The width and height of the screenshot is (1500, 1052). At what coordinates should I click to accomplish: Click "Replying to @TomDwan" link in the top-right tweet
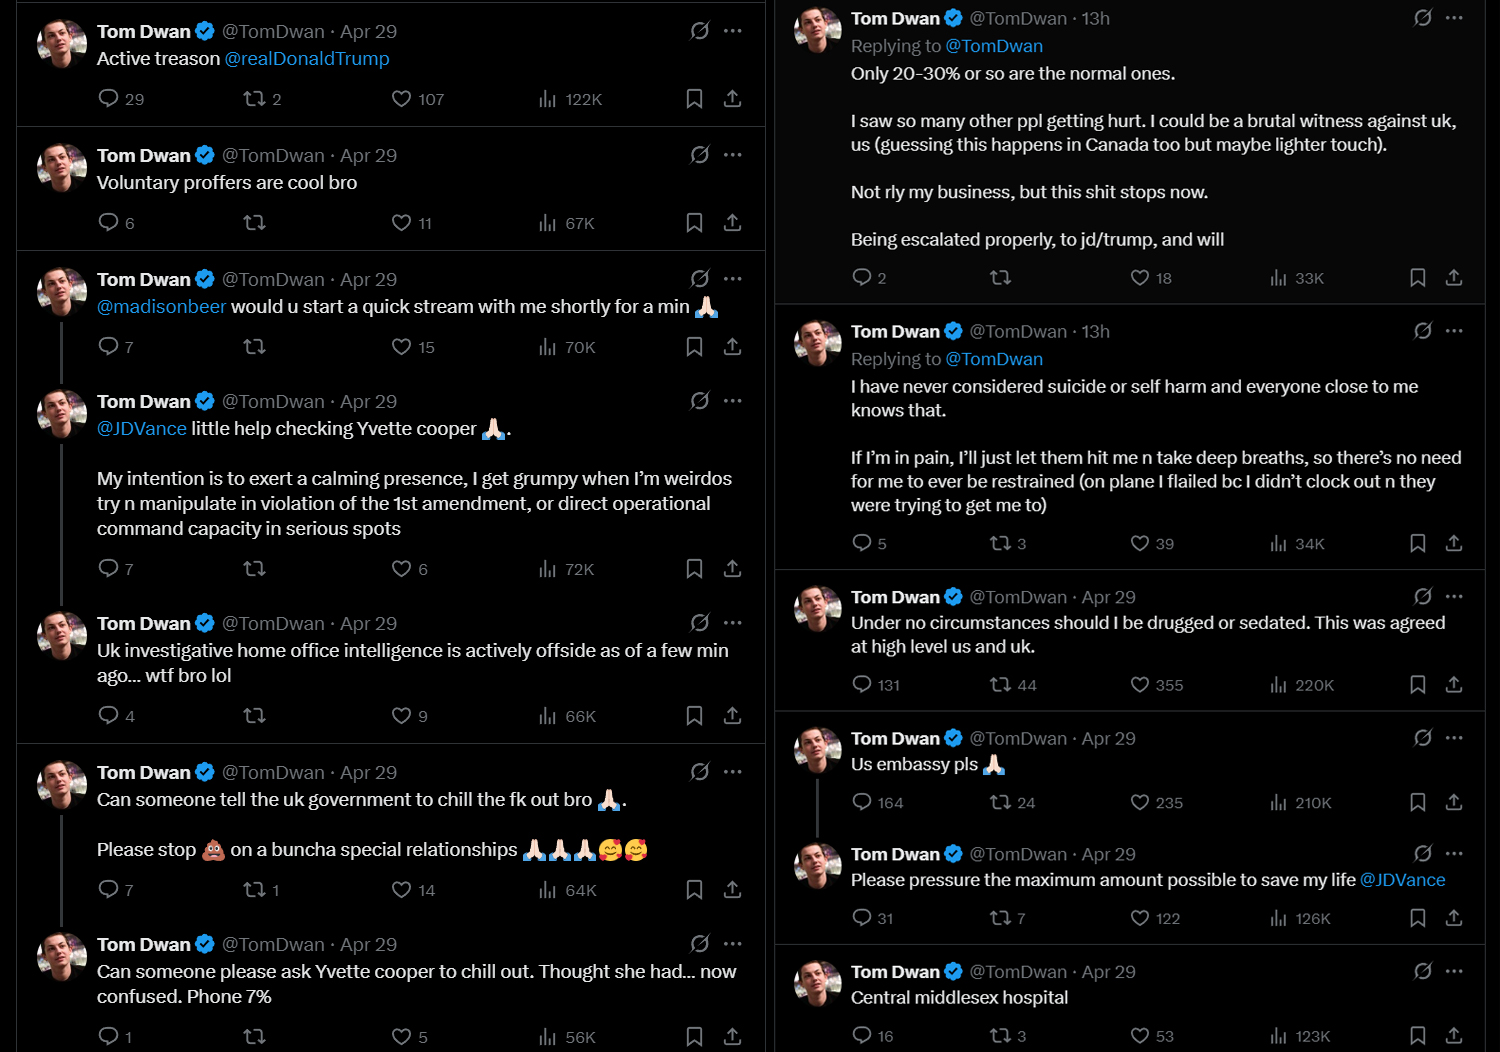click(994, 46)
